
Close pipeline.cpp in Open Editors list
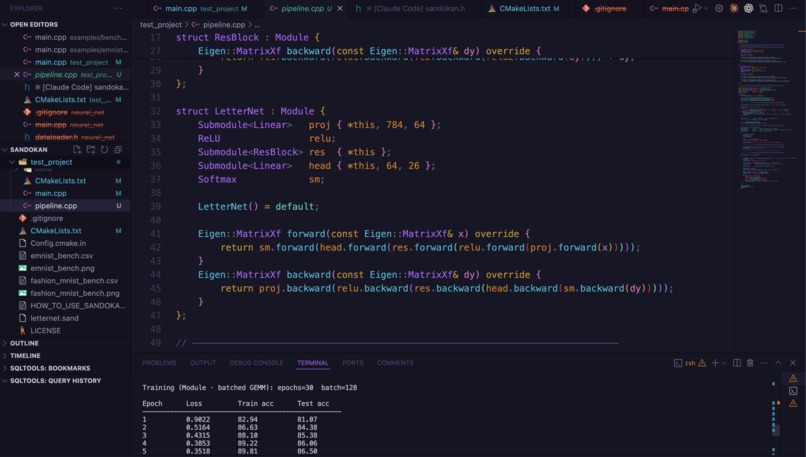click(x=16, y=75)
